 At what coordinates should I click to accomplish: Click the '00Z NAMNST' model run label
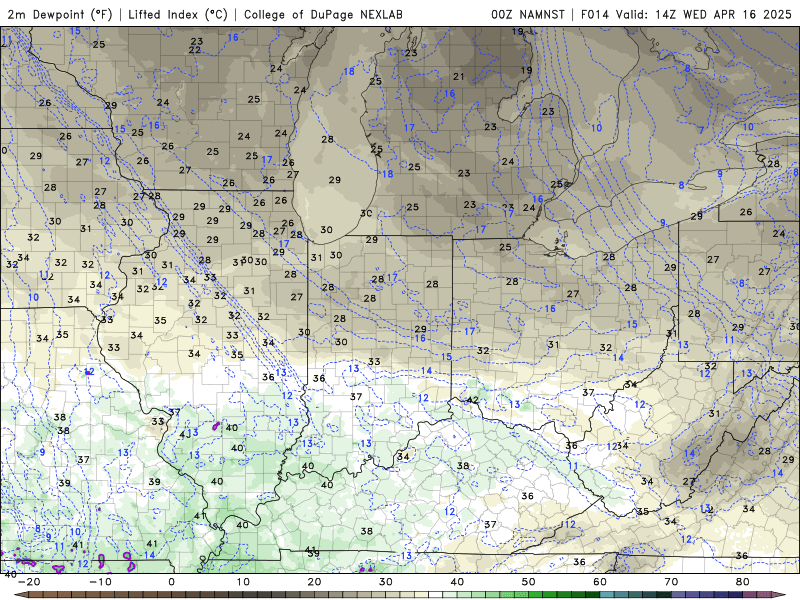(x=528, y=14)
